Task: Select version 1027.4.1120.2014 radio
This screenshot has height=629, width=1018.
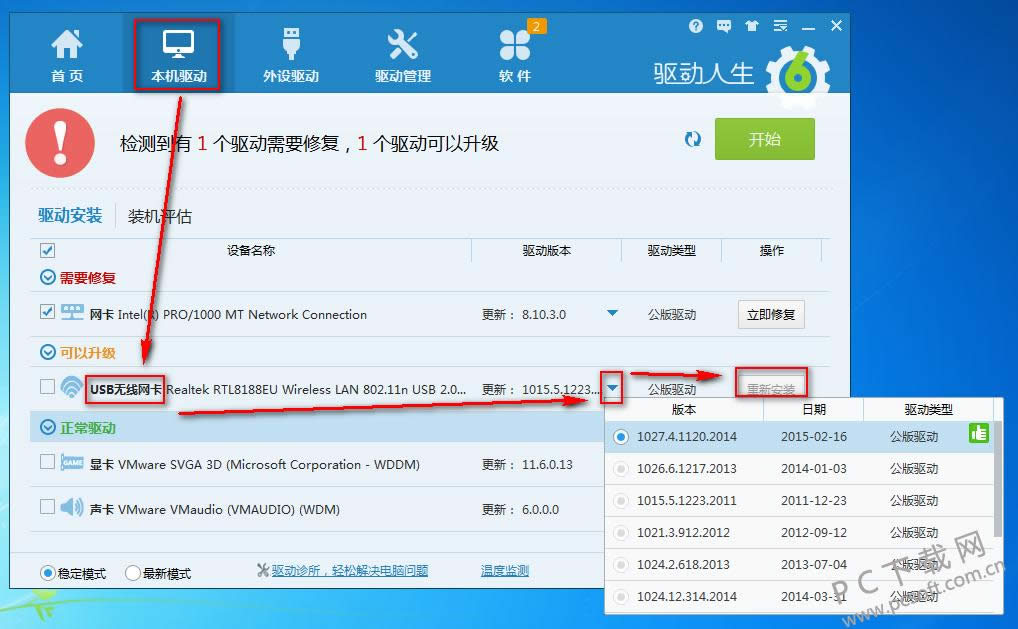Action: pos(621,437)
